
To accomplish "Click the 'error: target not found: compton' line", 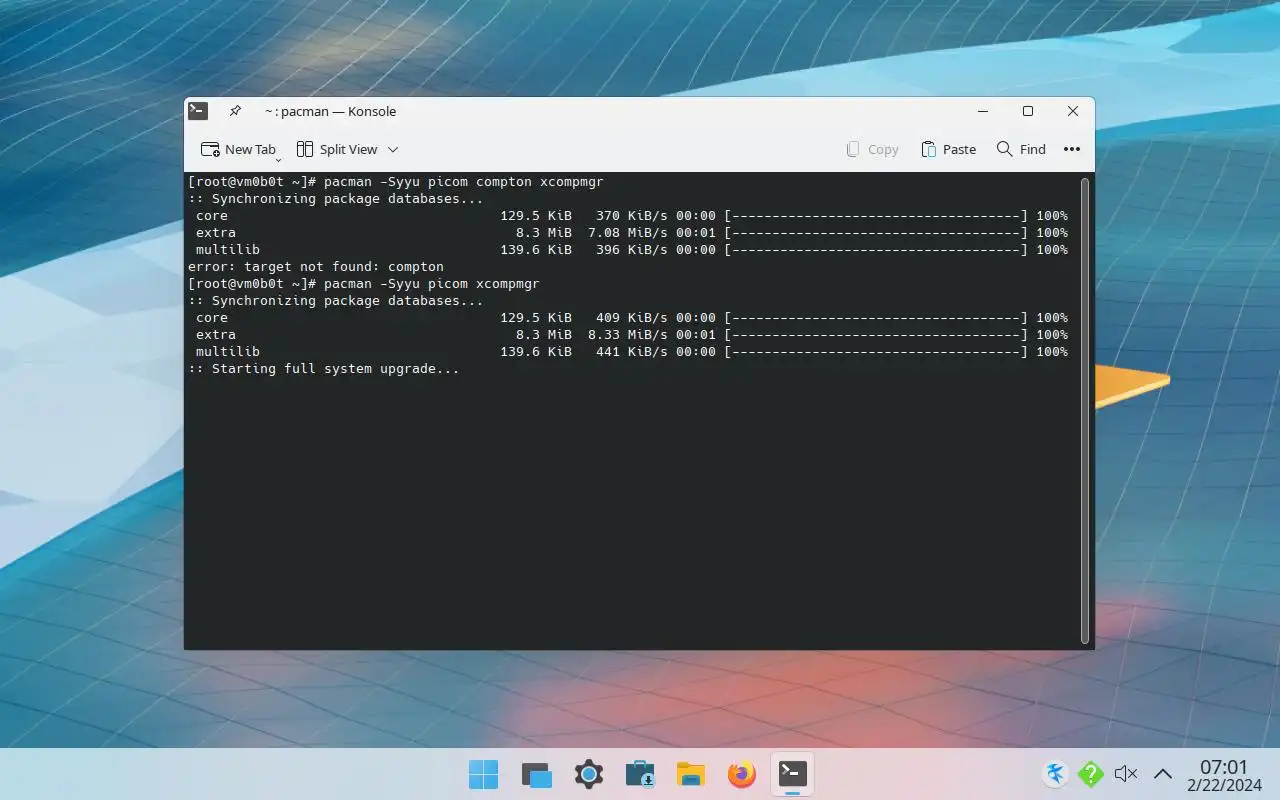I will 316,267.
